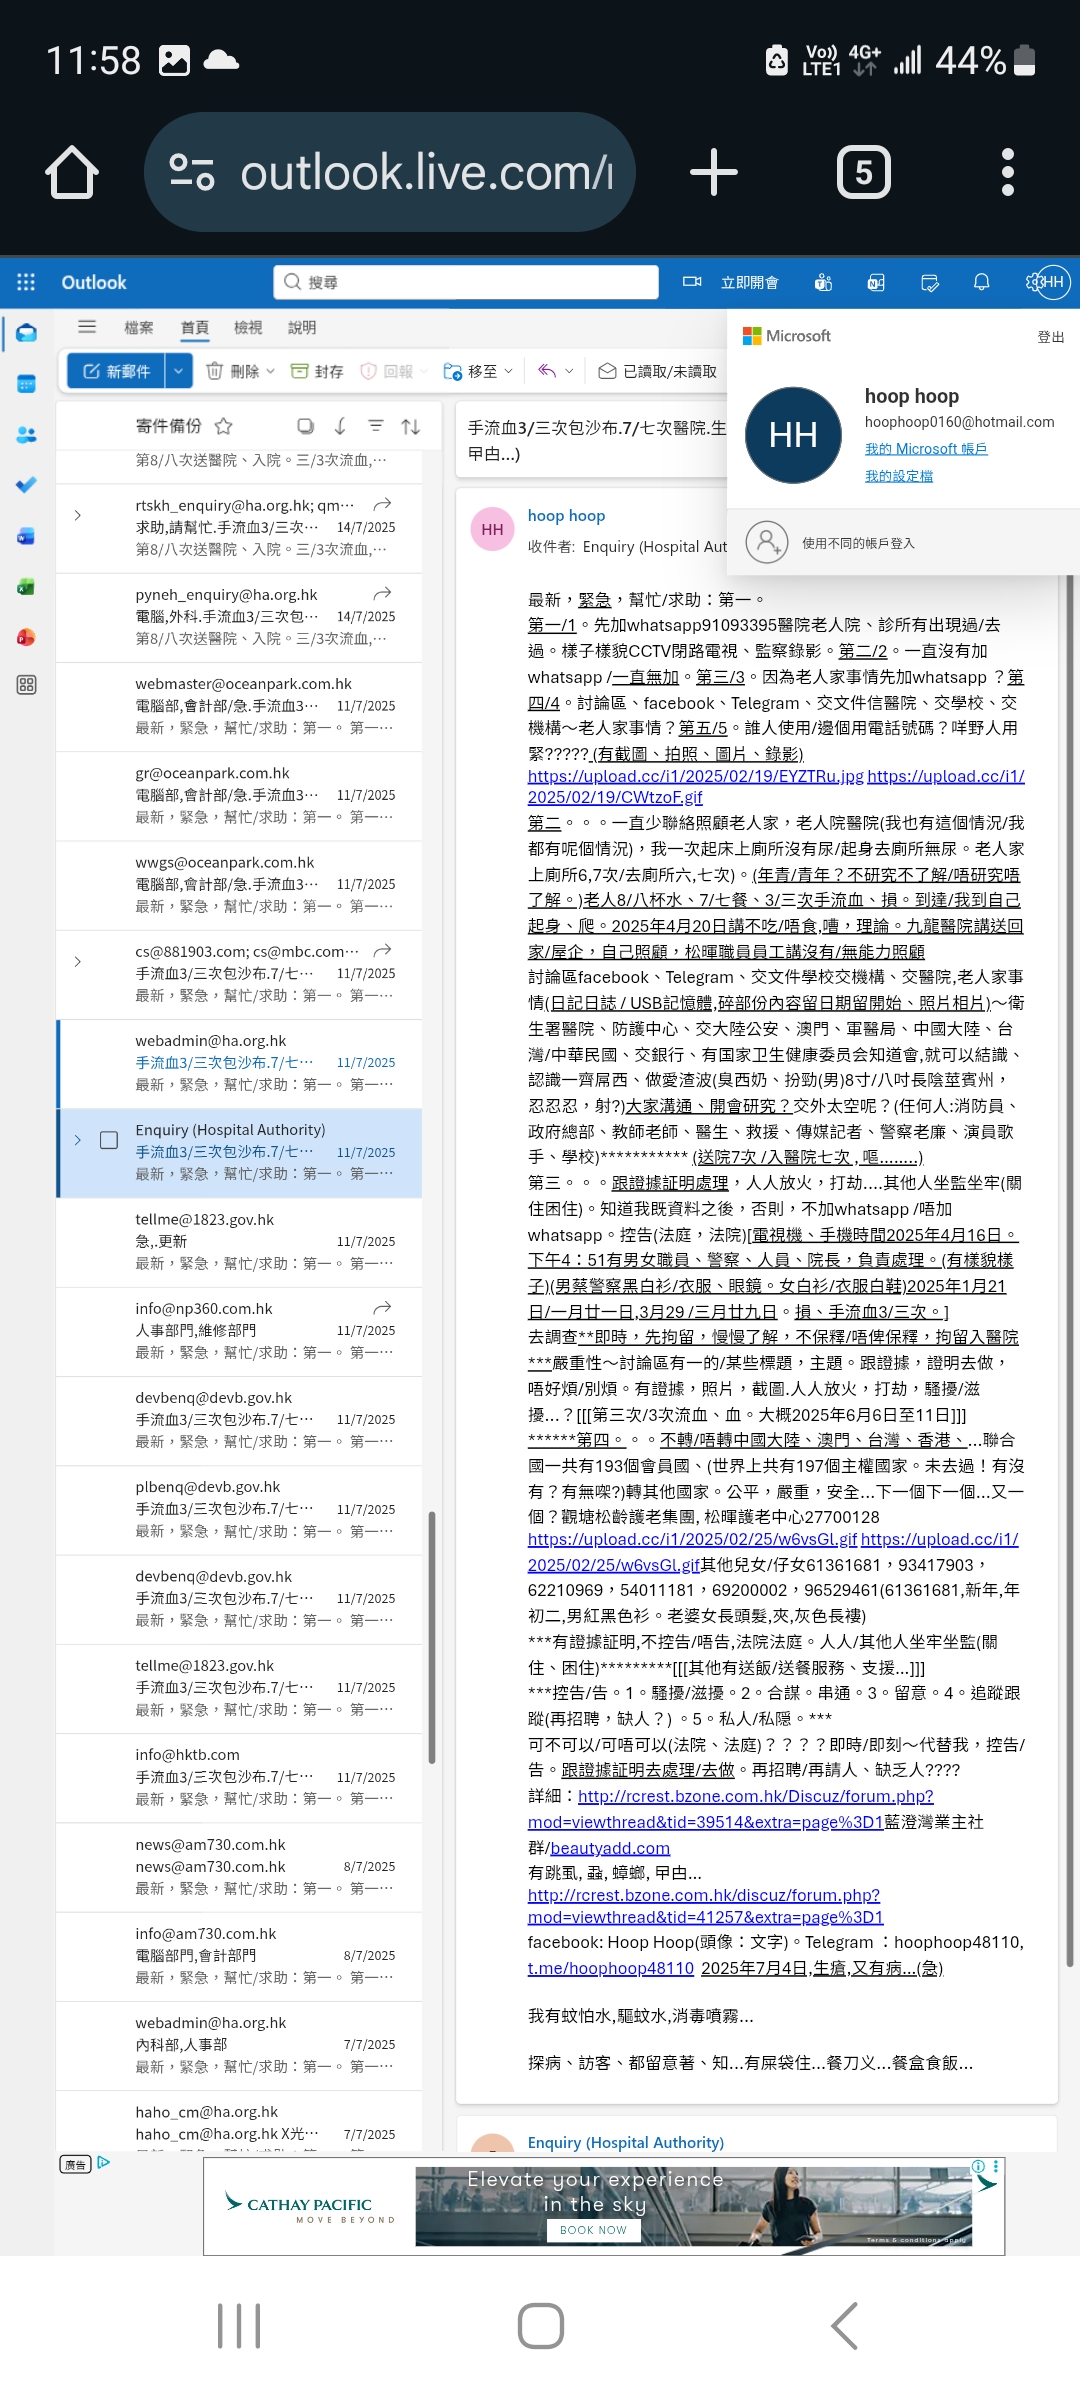The width and height of the screenshot is (1080, 2400).
Task: Open the Outlook app launcher grid
Action: click(x=26, y=282)
